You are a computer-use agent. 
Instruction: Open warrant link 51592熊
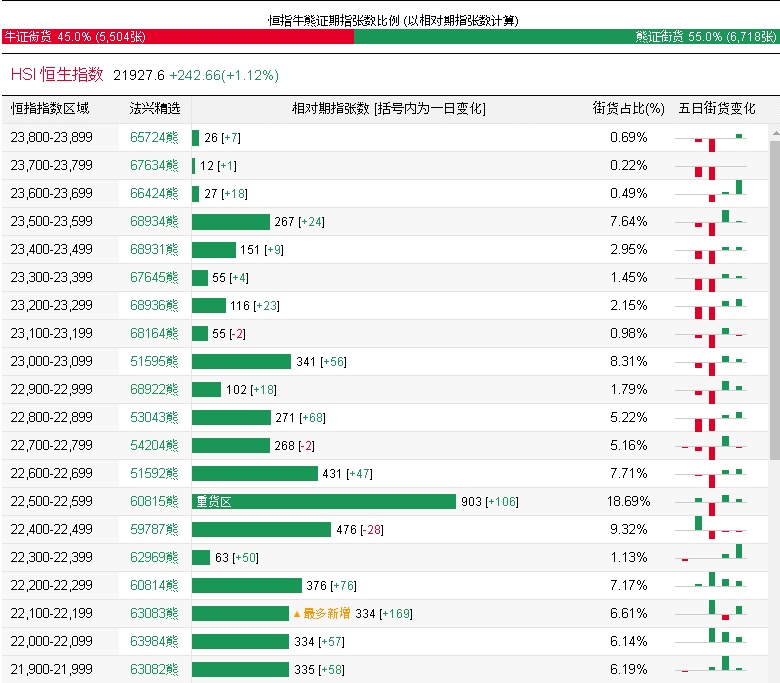pos(154,473)
